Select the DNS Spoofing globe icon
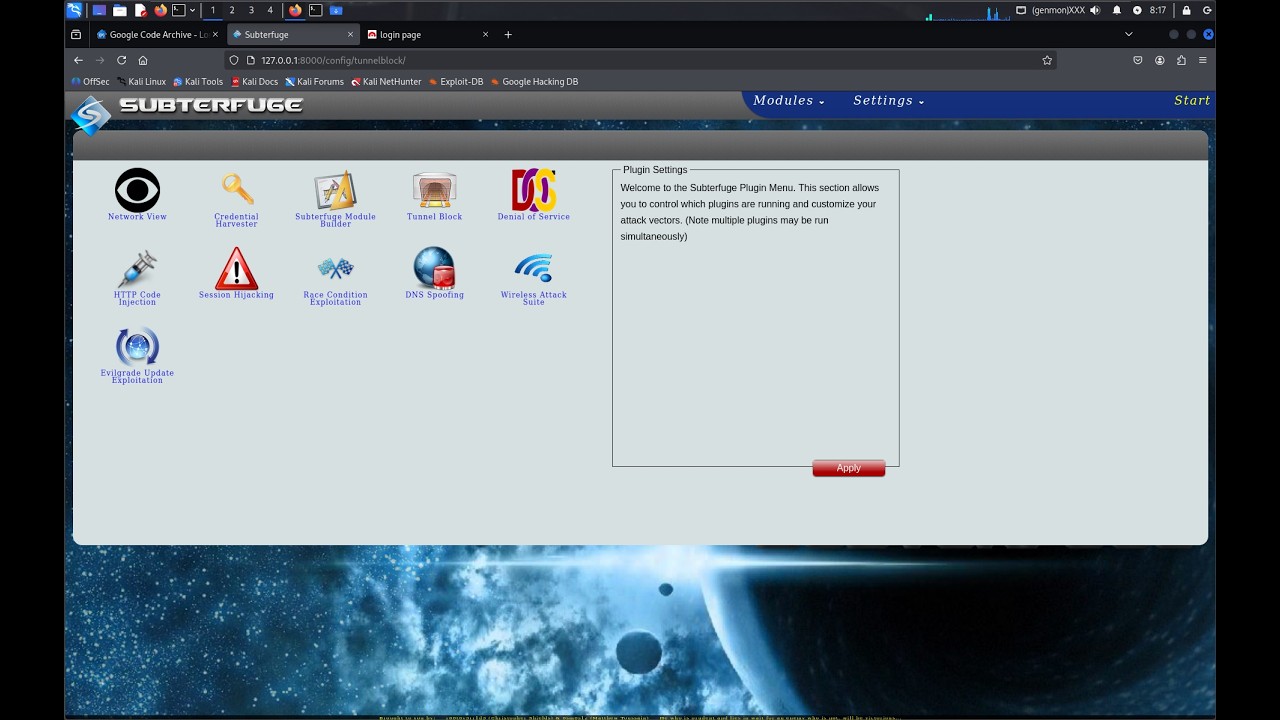 click(434, 268)
